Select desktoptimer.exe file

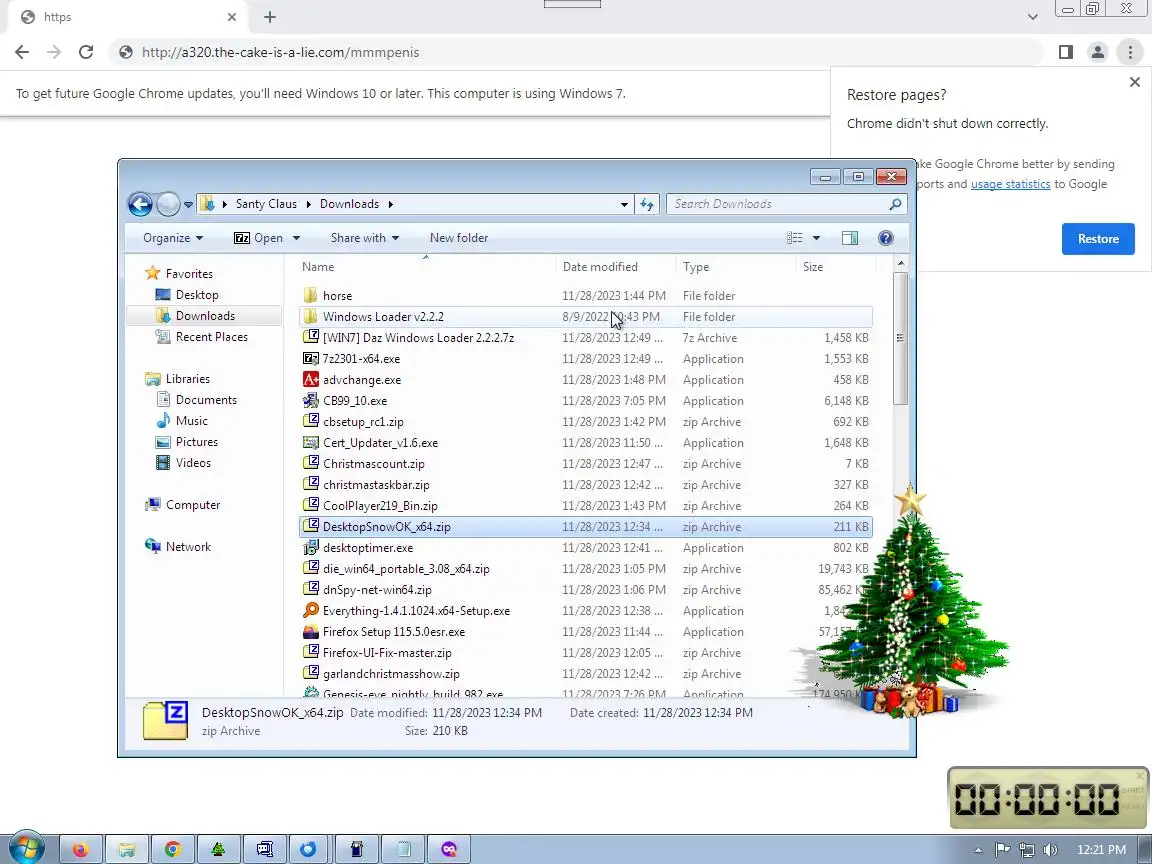[x=586, y=547]
